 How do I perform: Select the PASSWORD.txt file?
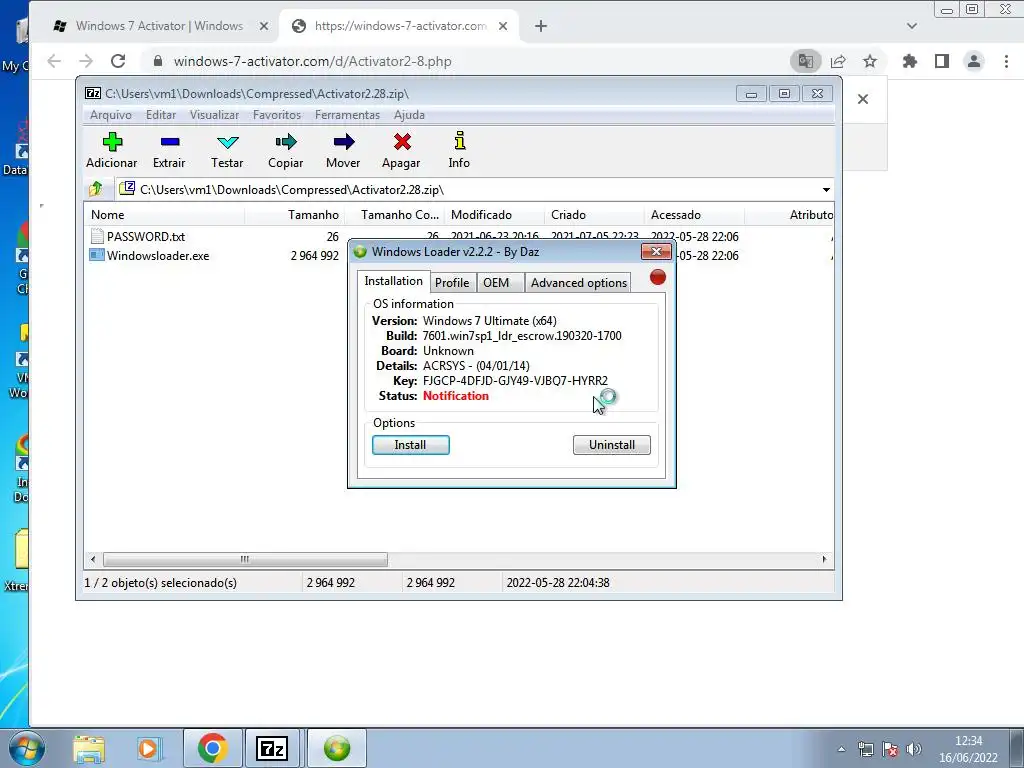[146, 236]
